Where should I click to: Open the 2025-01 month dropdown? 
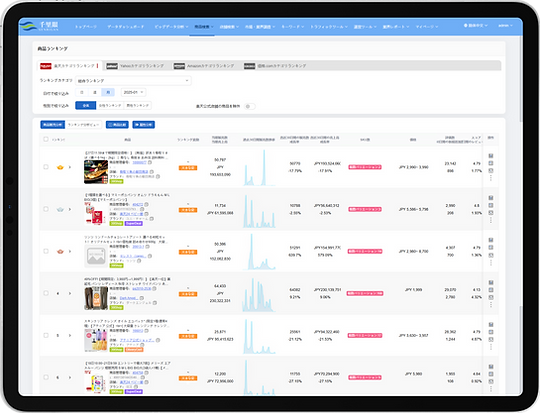[133, 92]
